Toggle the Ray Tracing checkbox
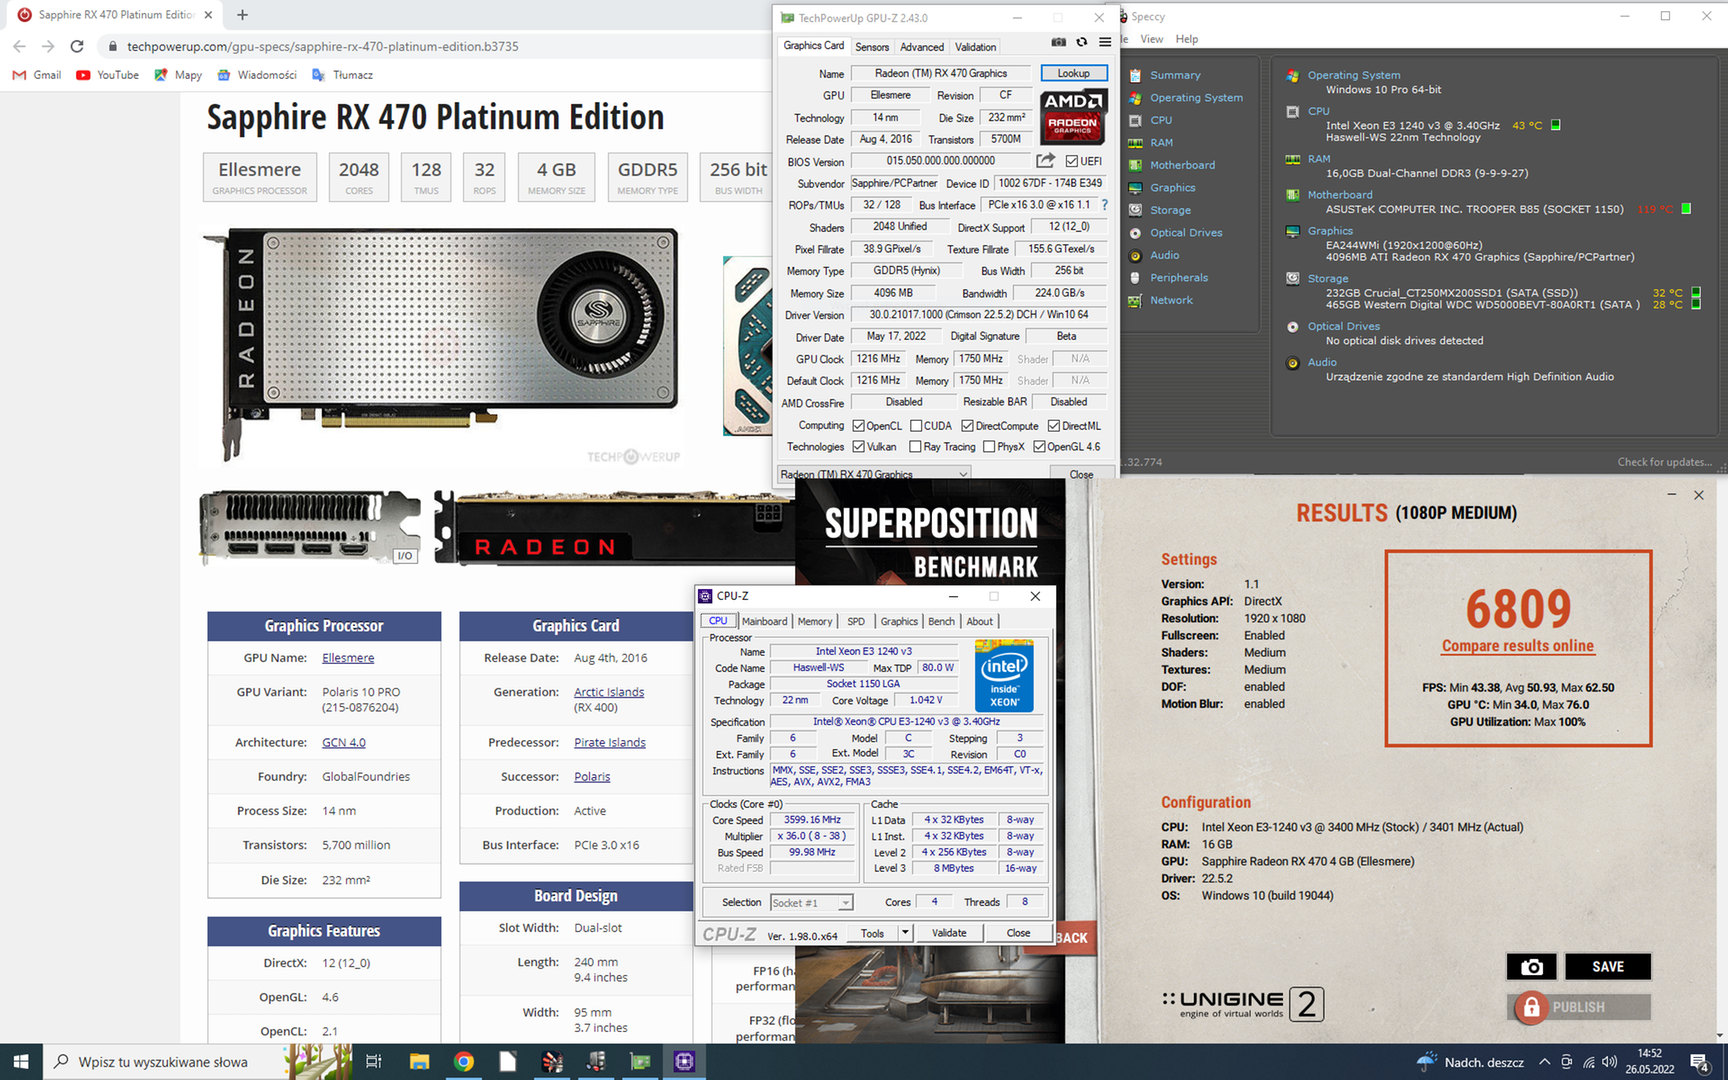This screenshot has height=1080, width=1728. [x=915, y=447]
